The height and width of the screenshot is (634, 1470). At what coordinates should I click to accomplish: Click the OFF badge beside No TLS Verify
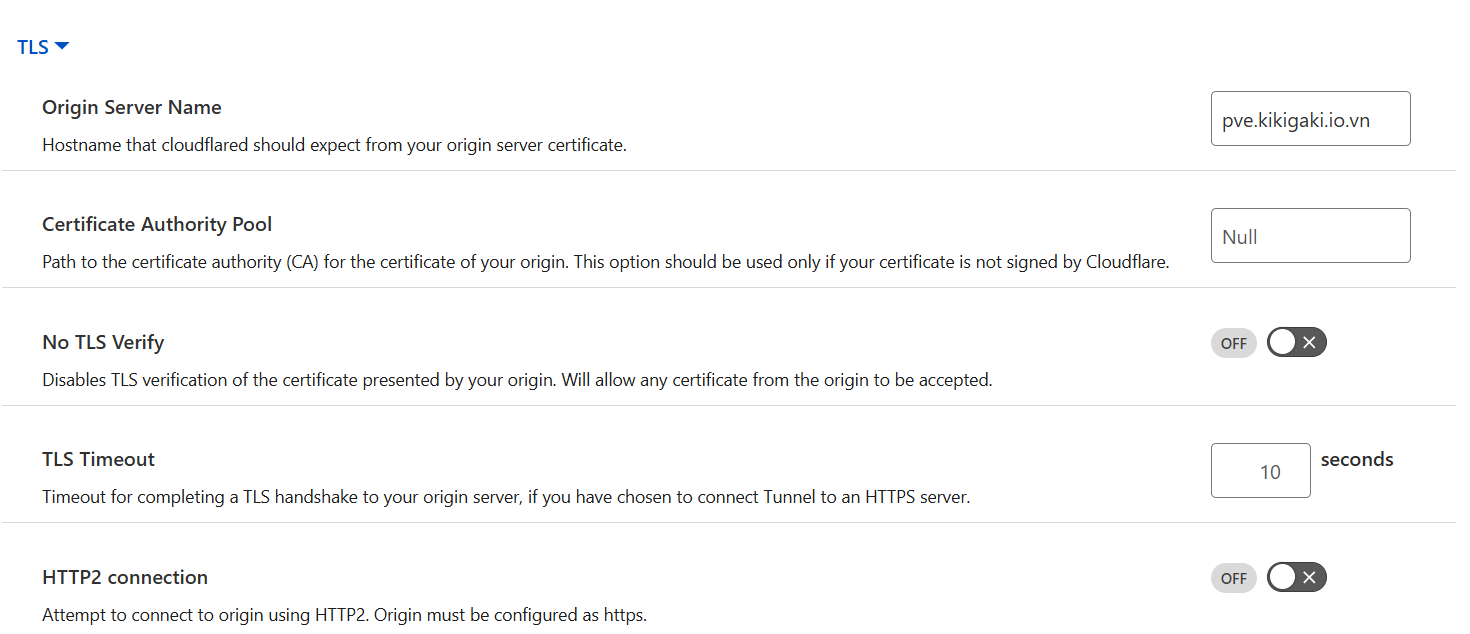tap(1233, 343)
